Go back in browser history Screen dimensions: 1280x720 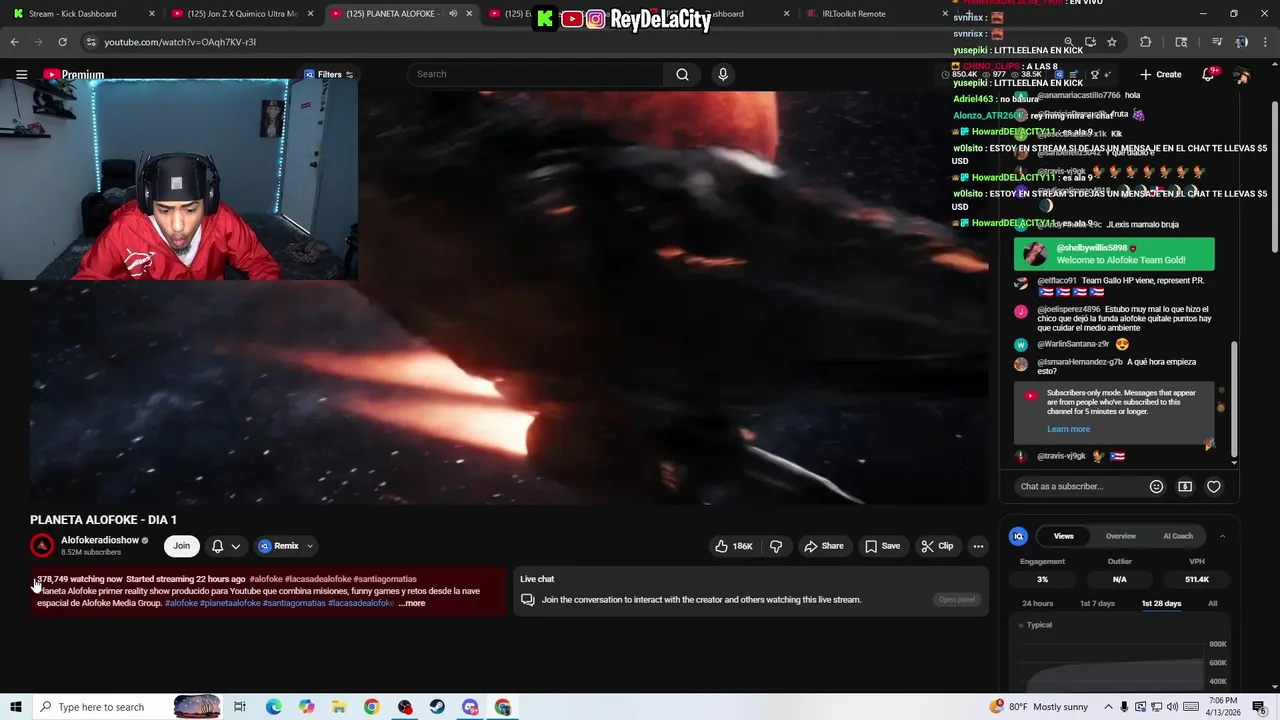pyautogui.click(x=15, y=42)
